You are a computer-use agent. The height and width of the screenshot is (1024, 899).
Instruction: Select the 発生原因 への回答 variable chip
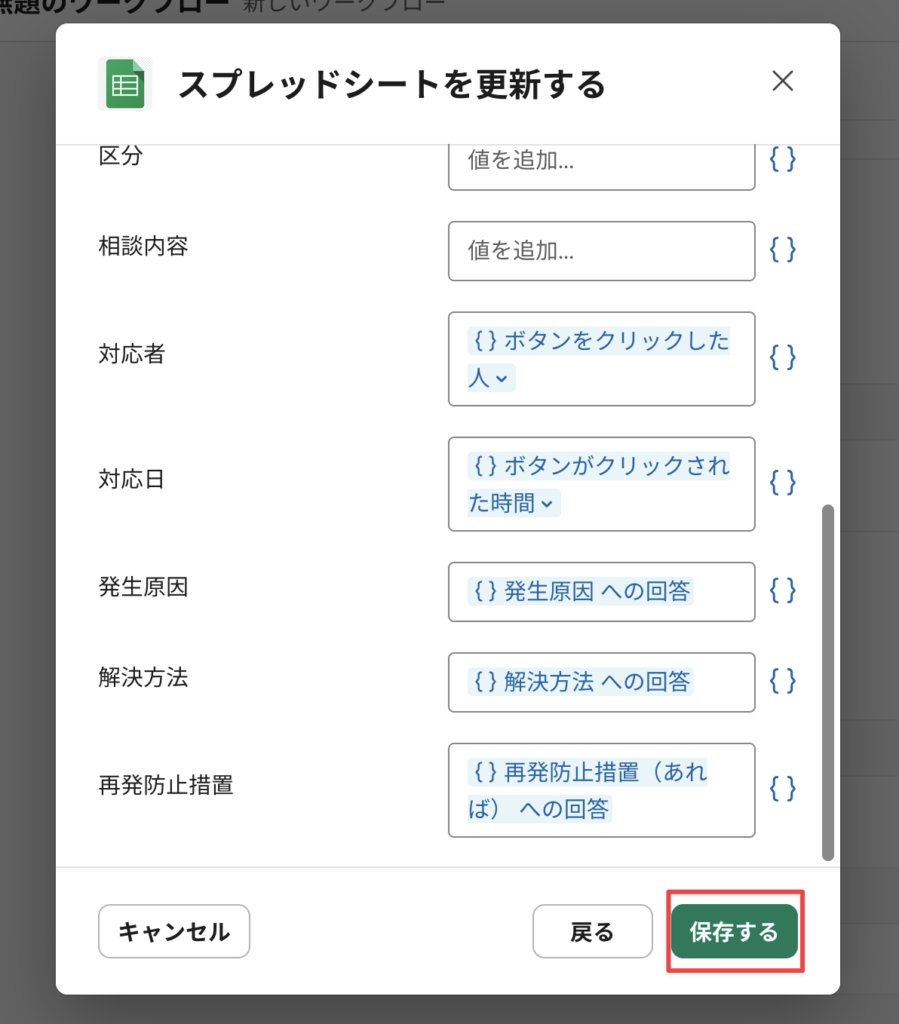point(581,591)
